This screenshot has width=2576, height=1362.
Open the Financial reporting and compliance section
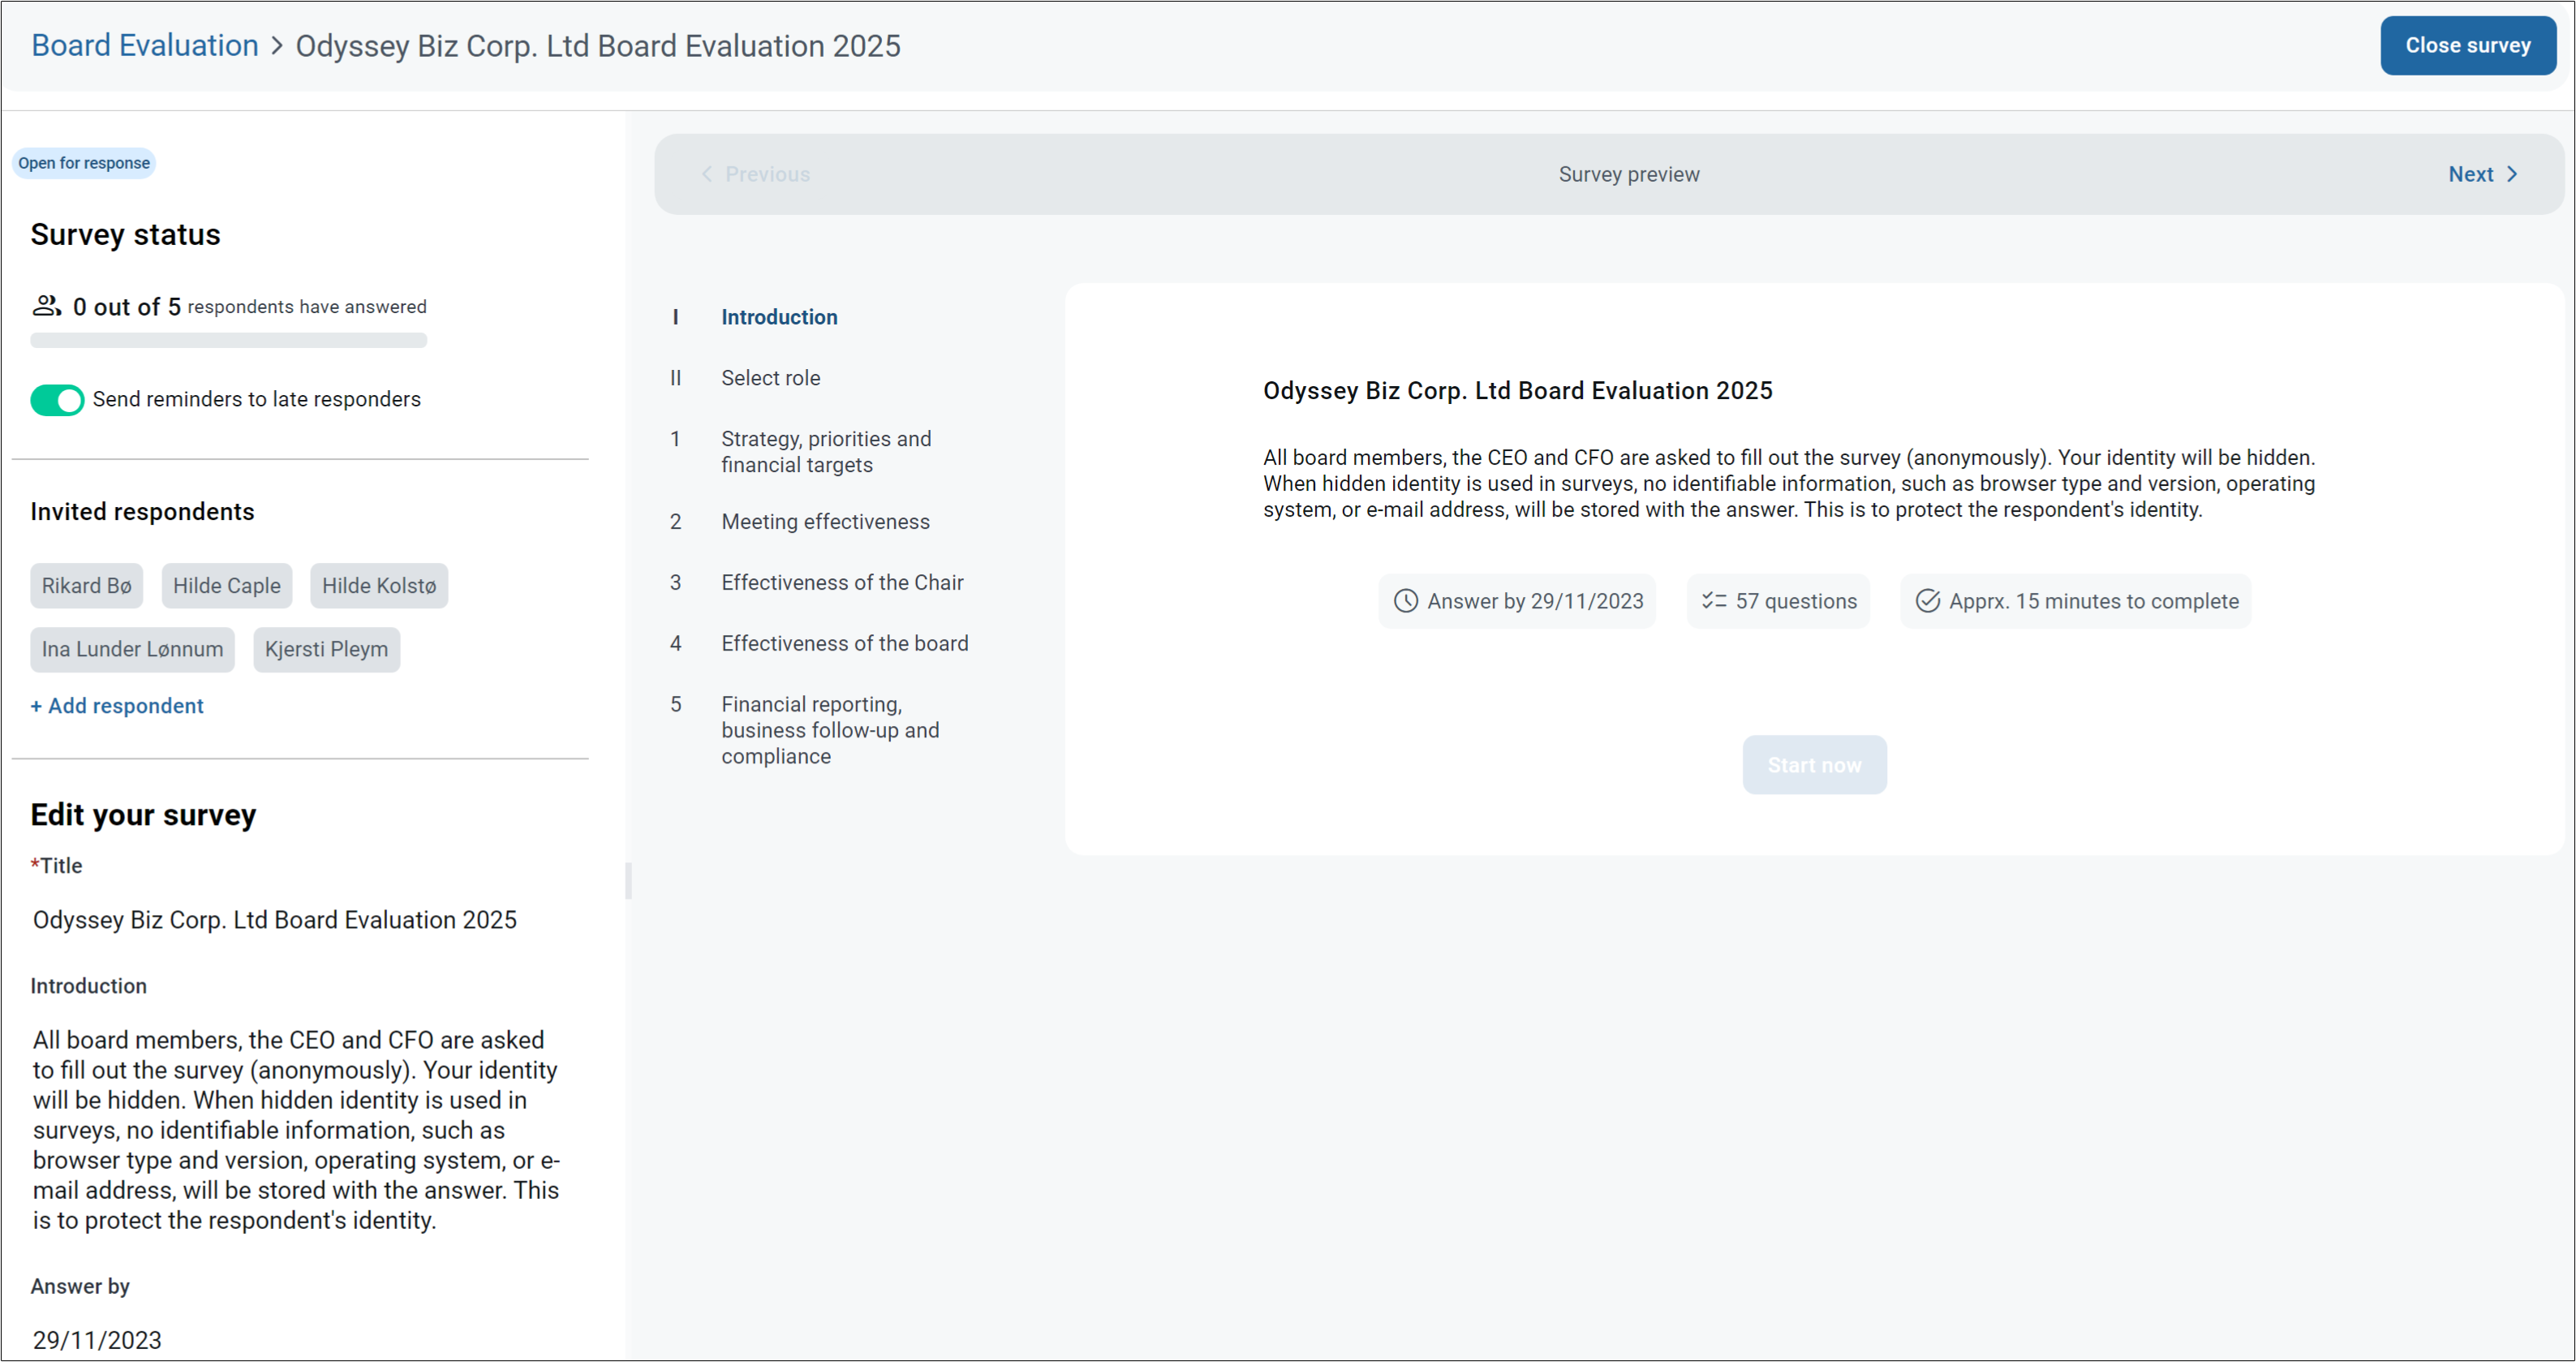830,730
